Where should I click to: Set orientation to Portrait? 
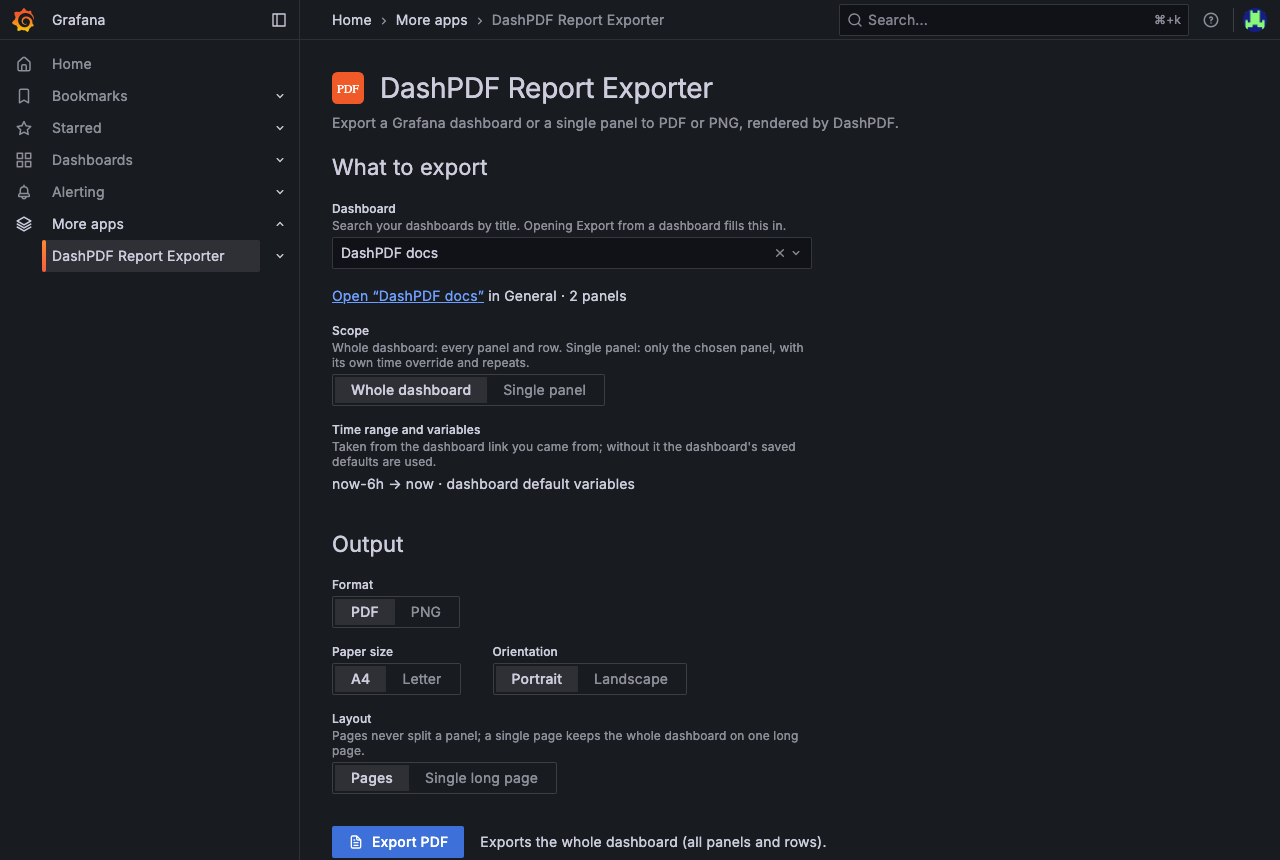tap(537, 679)
